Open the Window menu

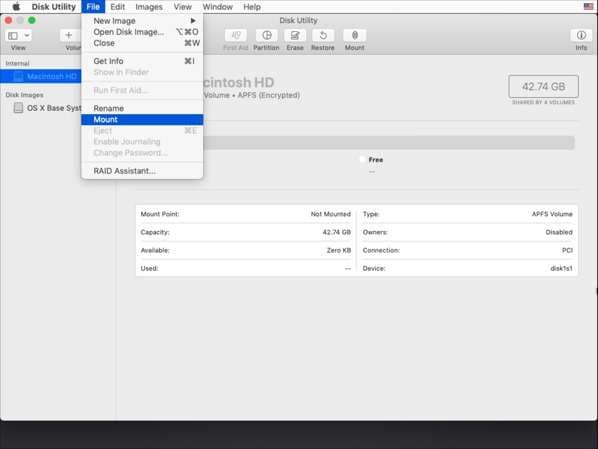coord(217,6)
